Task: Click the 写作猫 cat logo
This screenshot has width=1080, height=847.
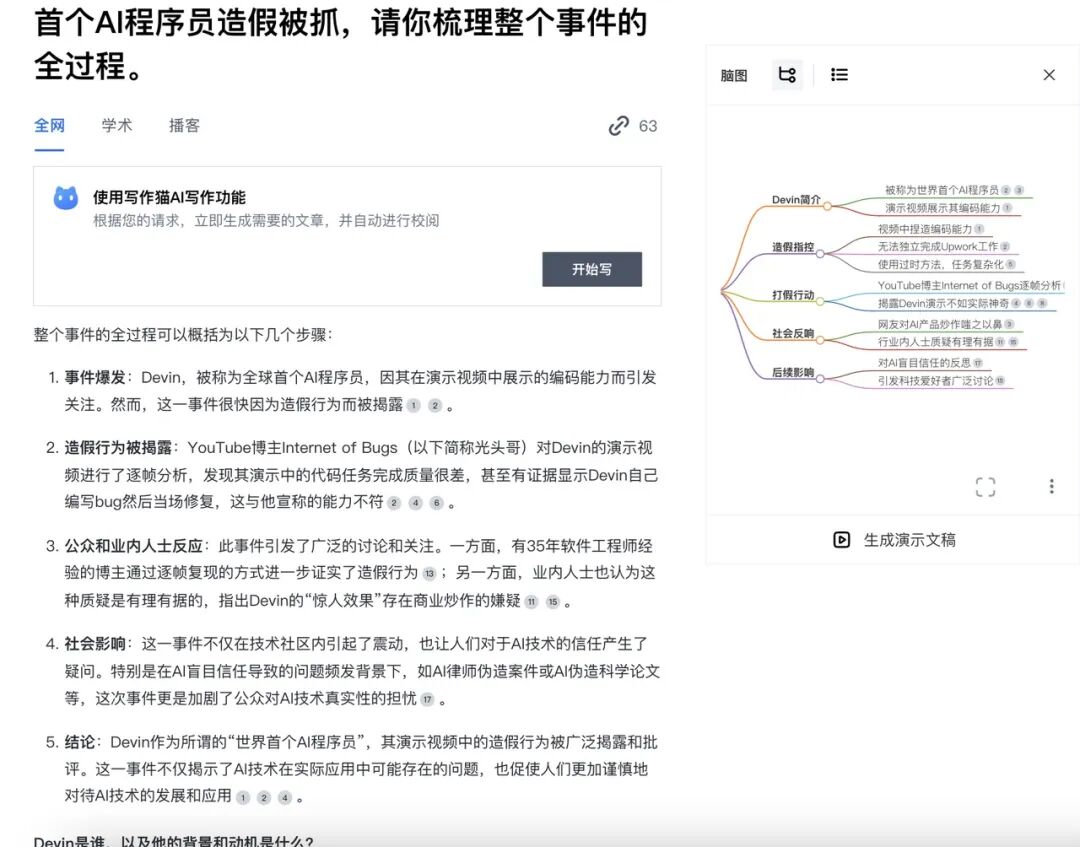Action: pos(66,198)
